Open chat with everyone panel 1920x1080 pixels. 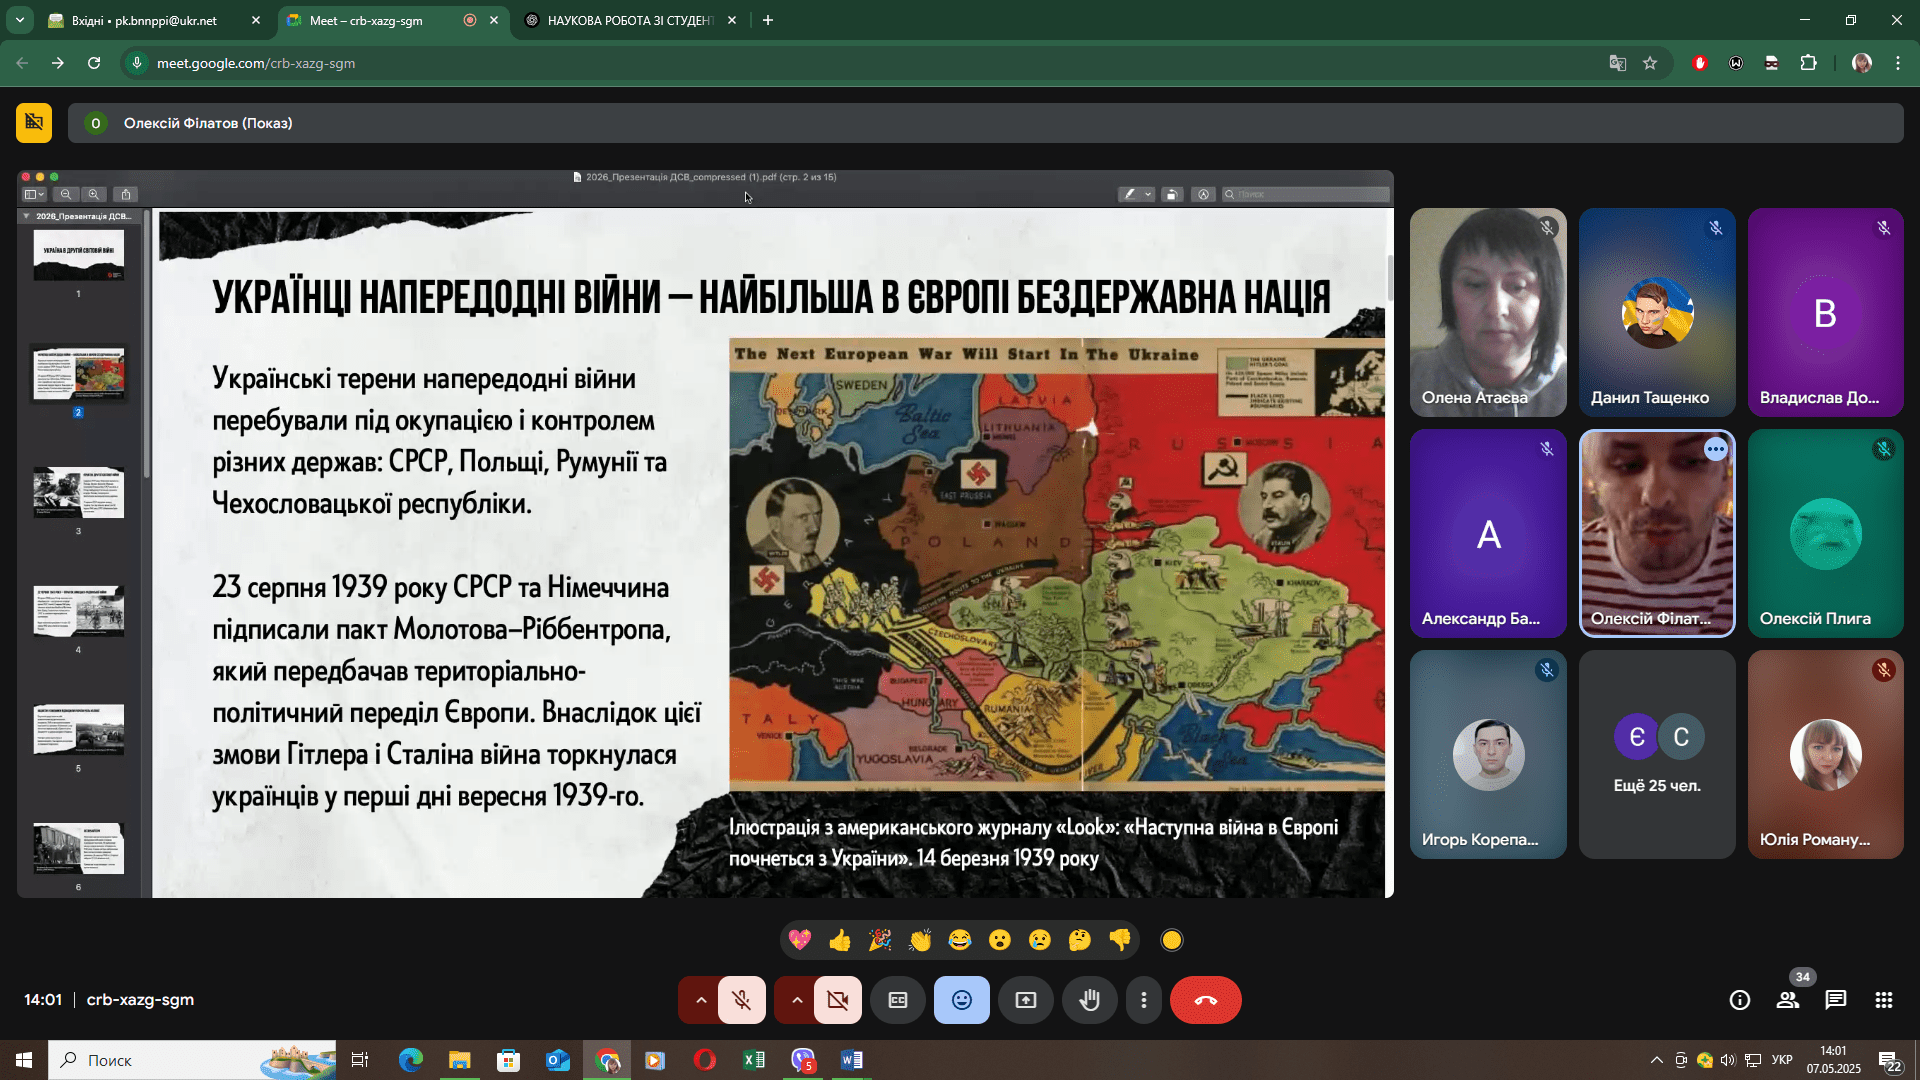point(1836,1000)
